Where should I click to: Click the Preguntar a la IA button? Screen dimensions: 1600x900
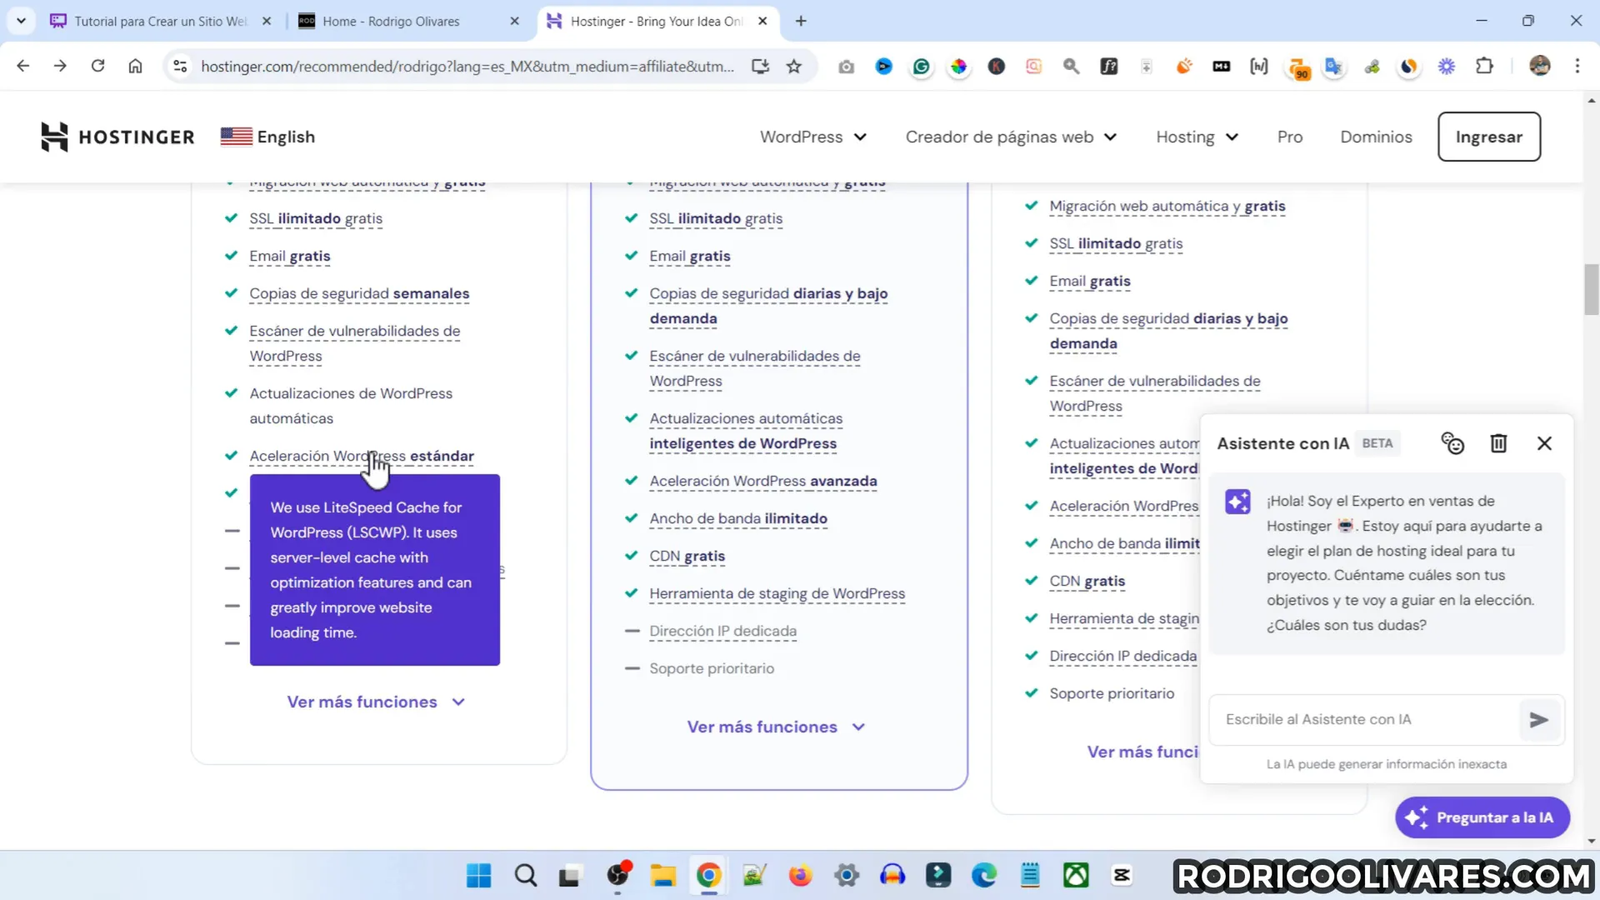click(1482, 818)
